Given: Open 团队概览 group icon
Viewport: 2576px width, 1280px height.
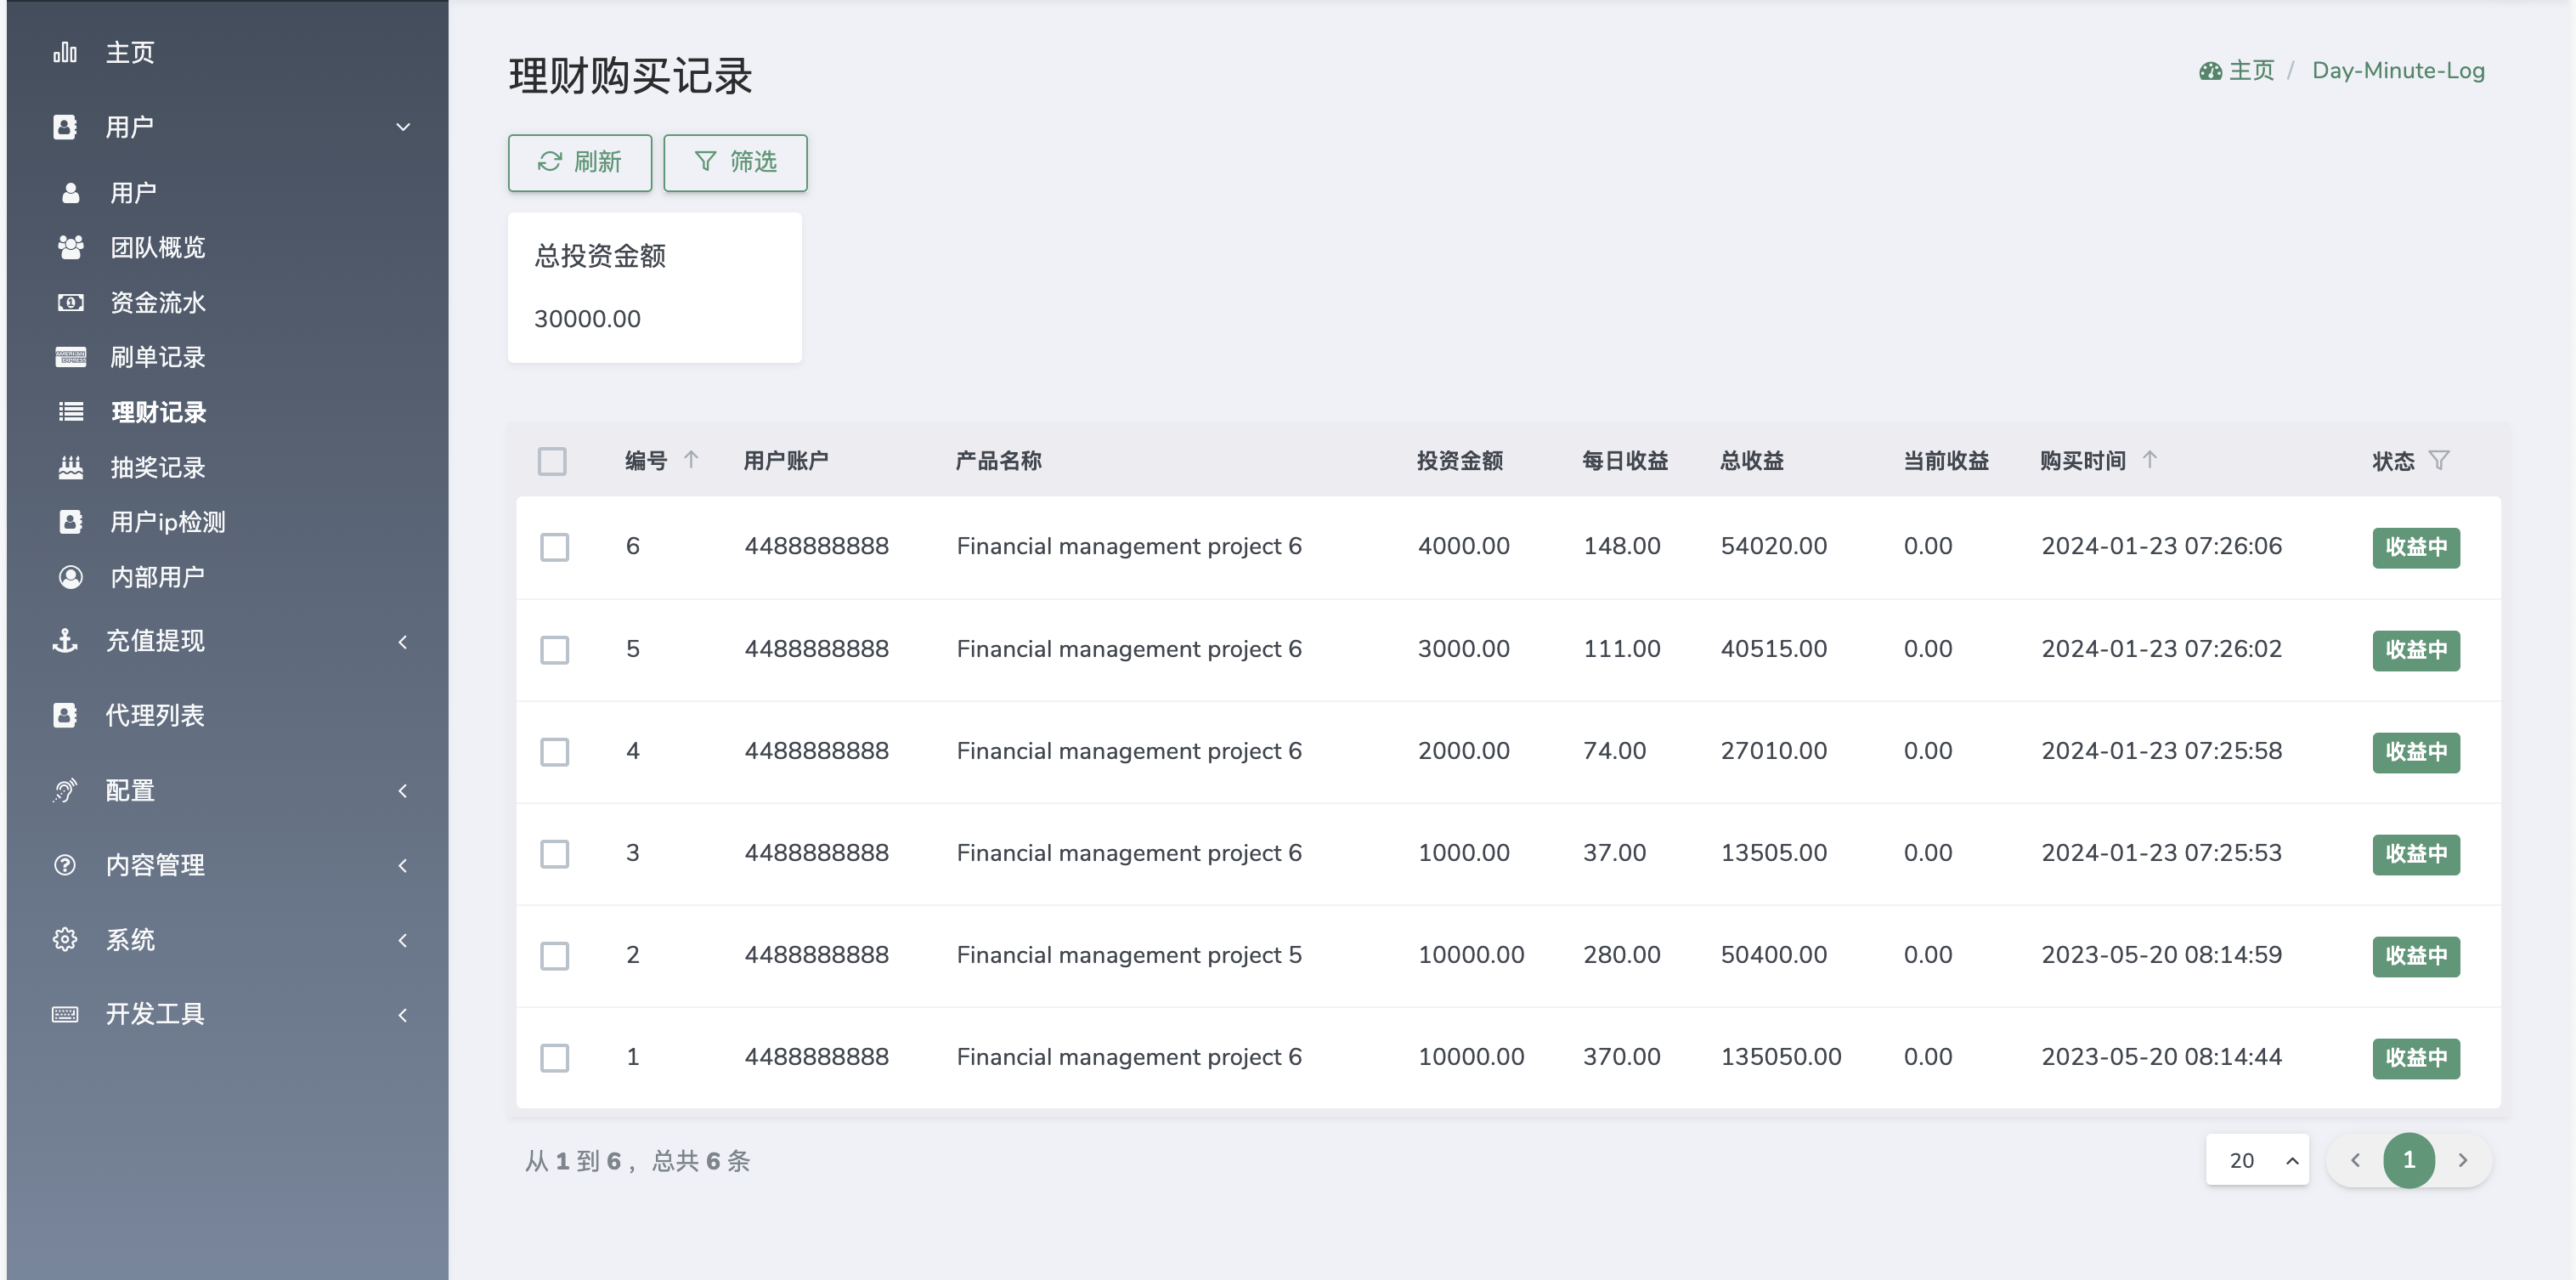Looking at the screenshot, I should point(70,247).
